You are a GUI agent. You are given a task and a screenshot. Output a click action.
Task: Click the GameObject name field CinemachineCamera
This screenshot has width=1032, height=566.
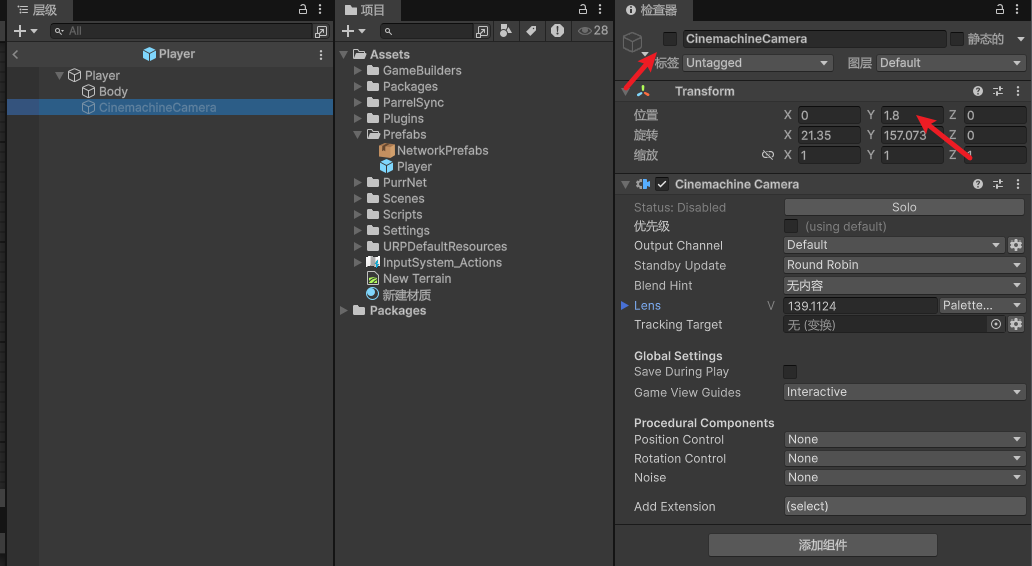tap(814, 39)
